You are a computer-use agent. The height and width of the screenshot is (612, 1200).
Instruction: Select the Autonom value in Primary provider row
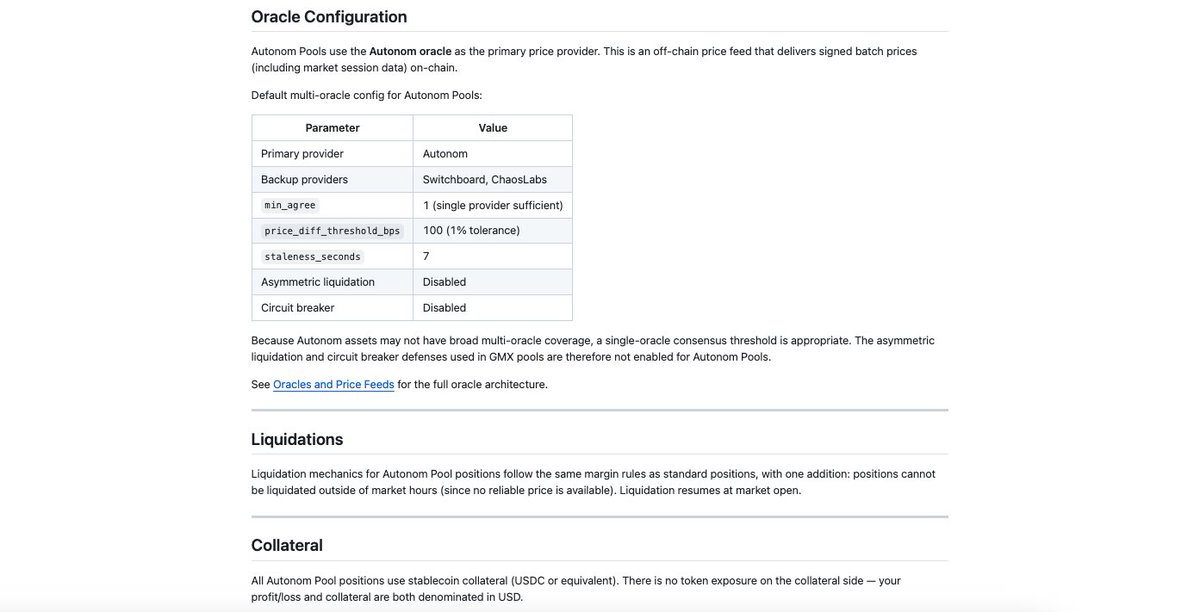445,154
